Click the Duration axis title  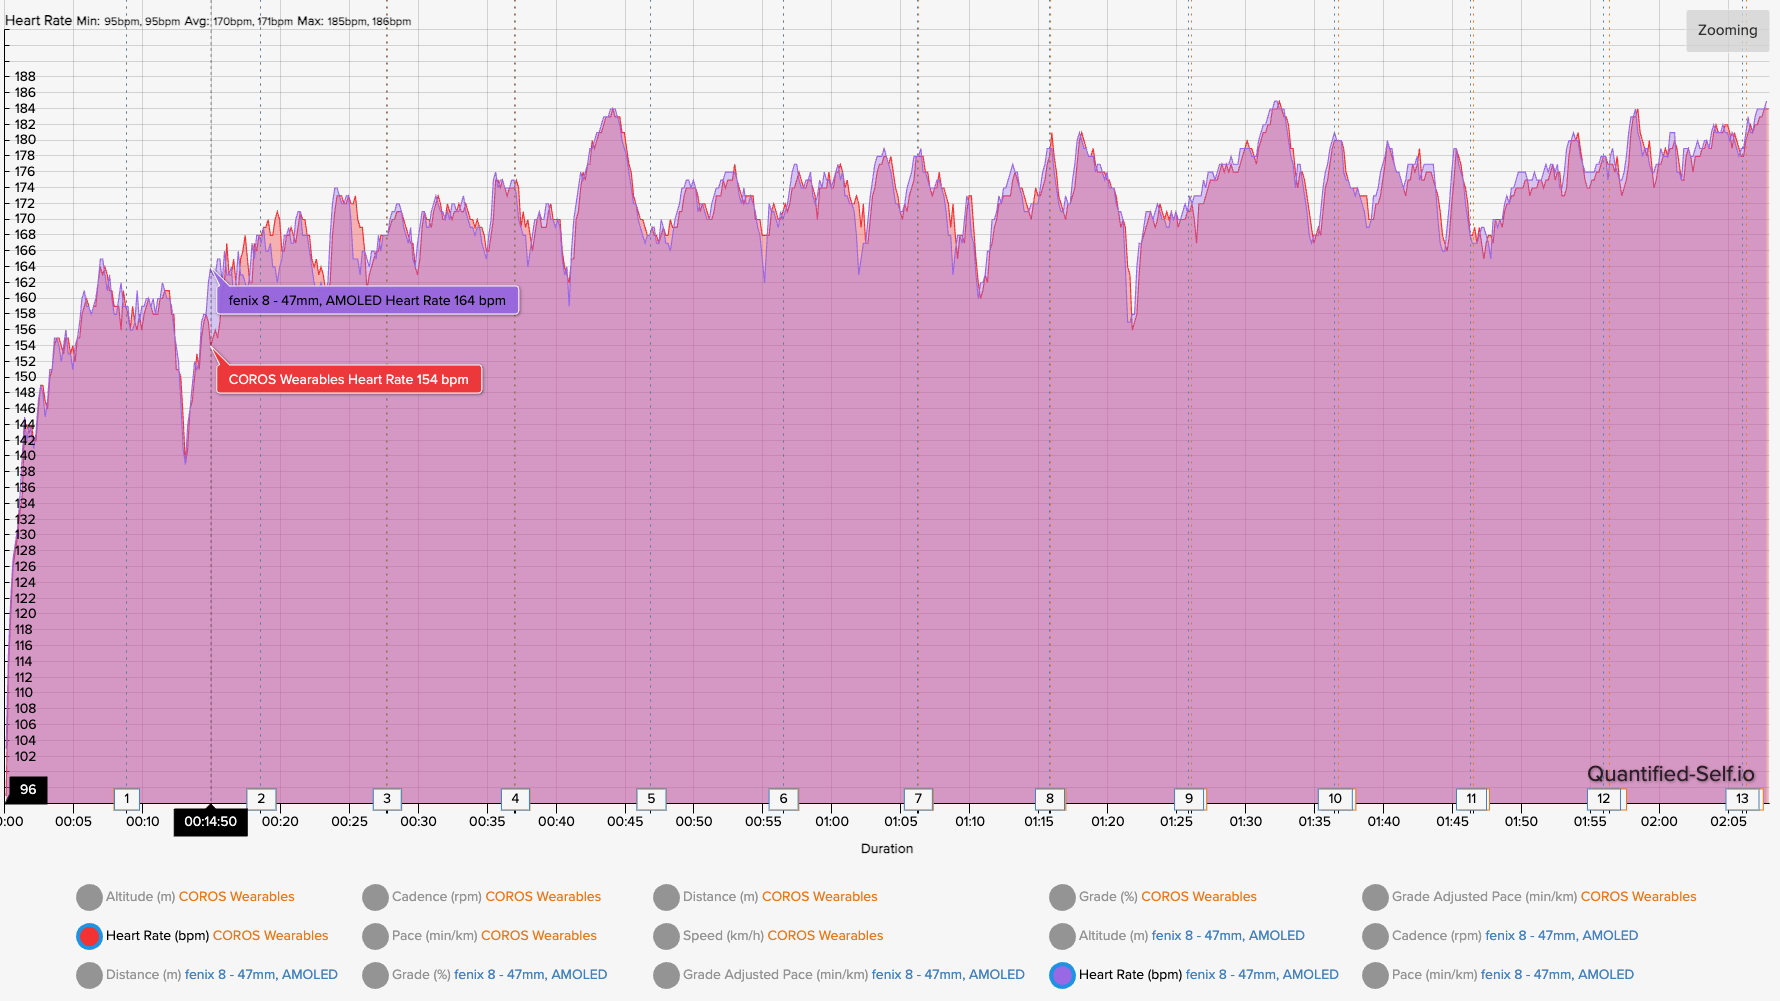[x=887, y=849]
